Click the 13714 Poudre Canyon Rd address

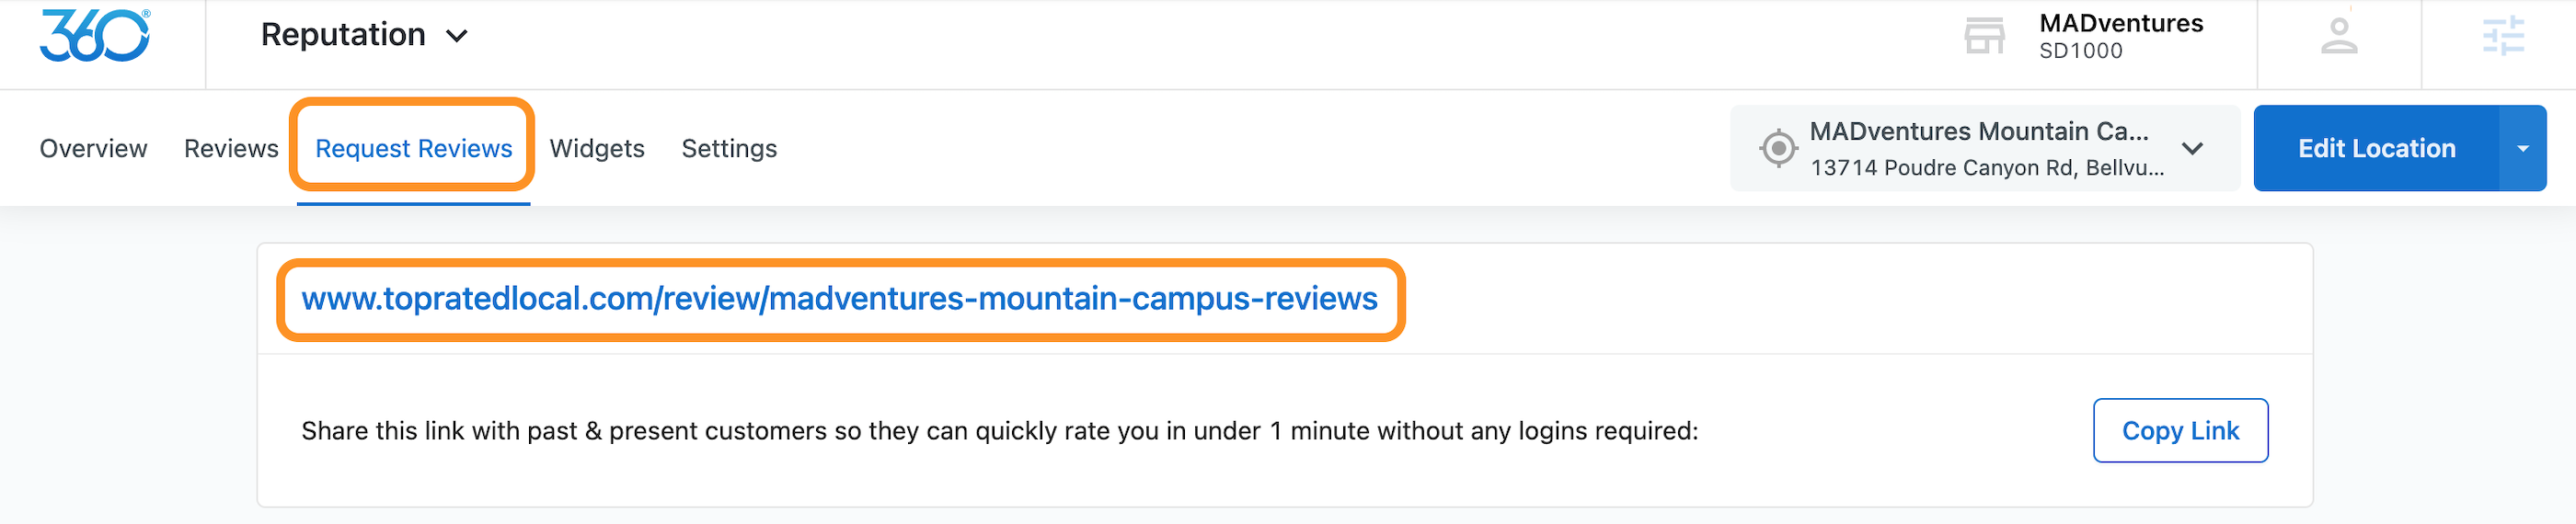pos(1987,168)
